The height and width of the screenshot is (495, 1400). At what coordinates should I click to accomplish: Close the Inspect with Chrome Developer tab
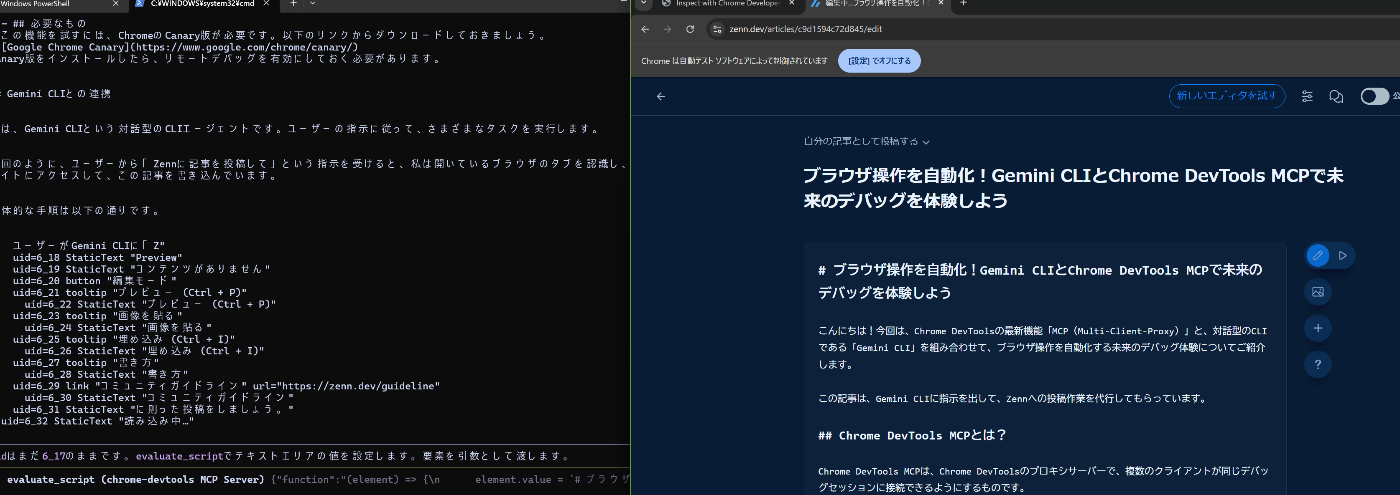[791, 4]
